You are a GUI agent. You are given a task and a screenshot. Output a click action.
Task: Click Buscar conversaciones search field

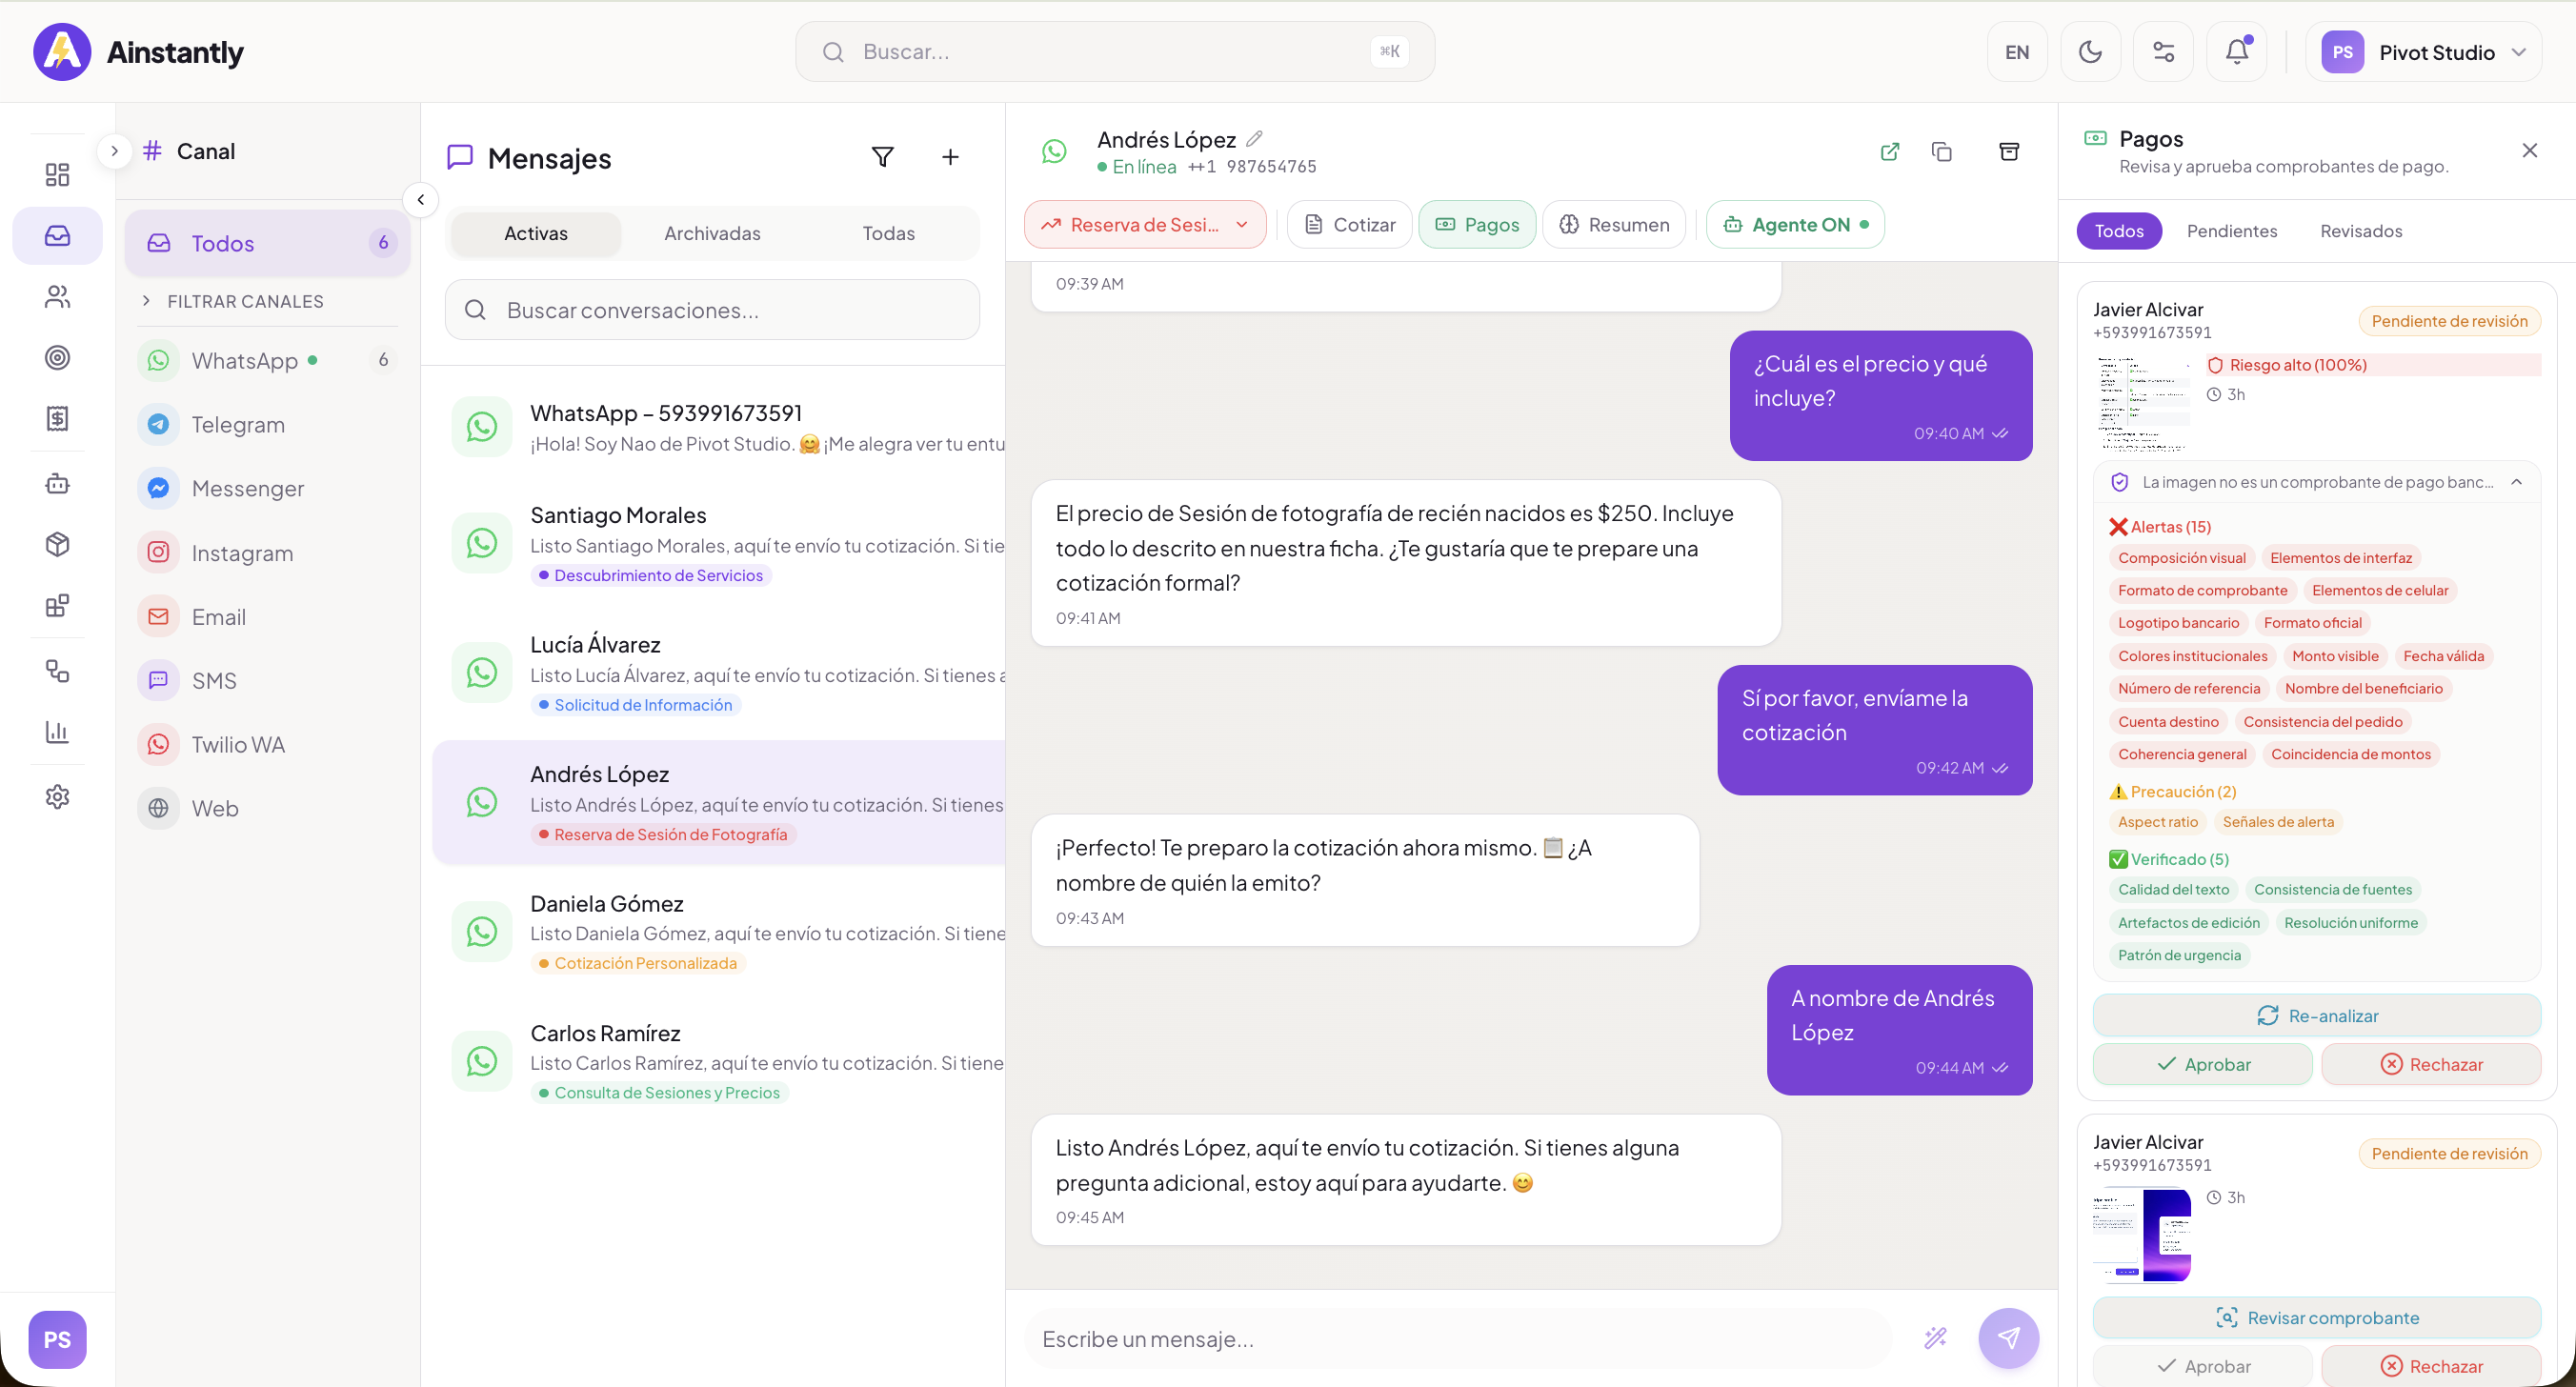712,310
